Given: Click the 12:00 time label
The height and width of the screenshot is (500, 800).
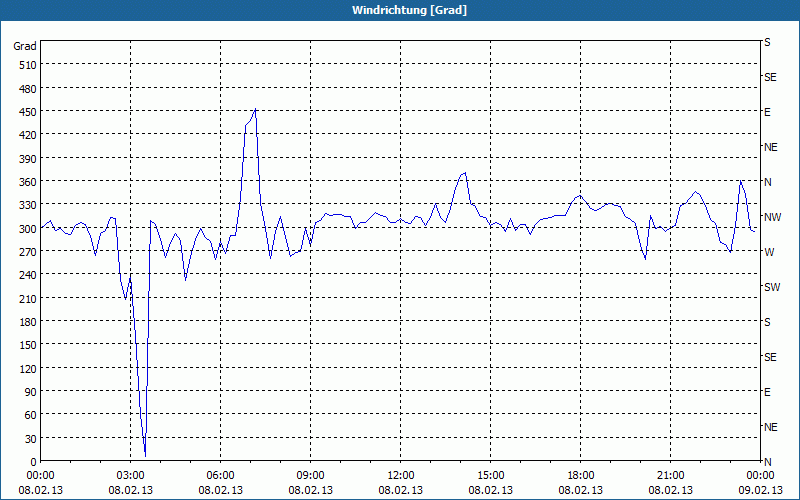Looking at the screenshot, I should (x=401, y=476).
